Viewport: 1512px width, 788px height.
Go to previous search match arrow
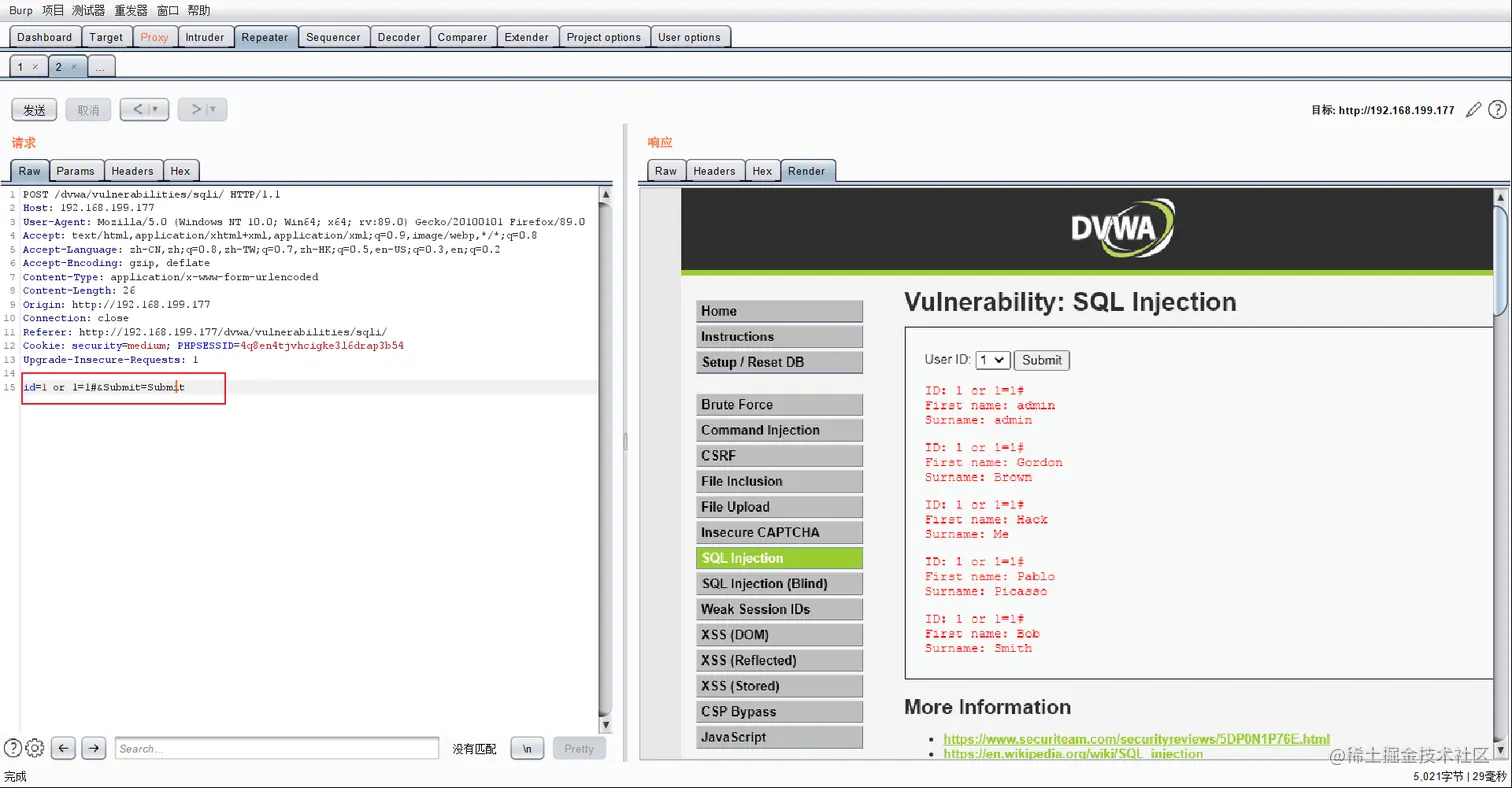tap(63, 747)
